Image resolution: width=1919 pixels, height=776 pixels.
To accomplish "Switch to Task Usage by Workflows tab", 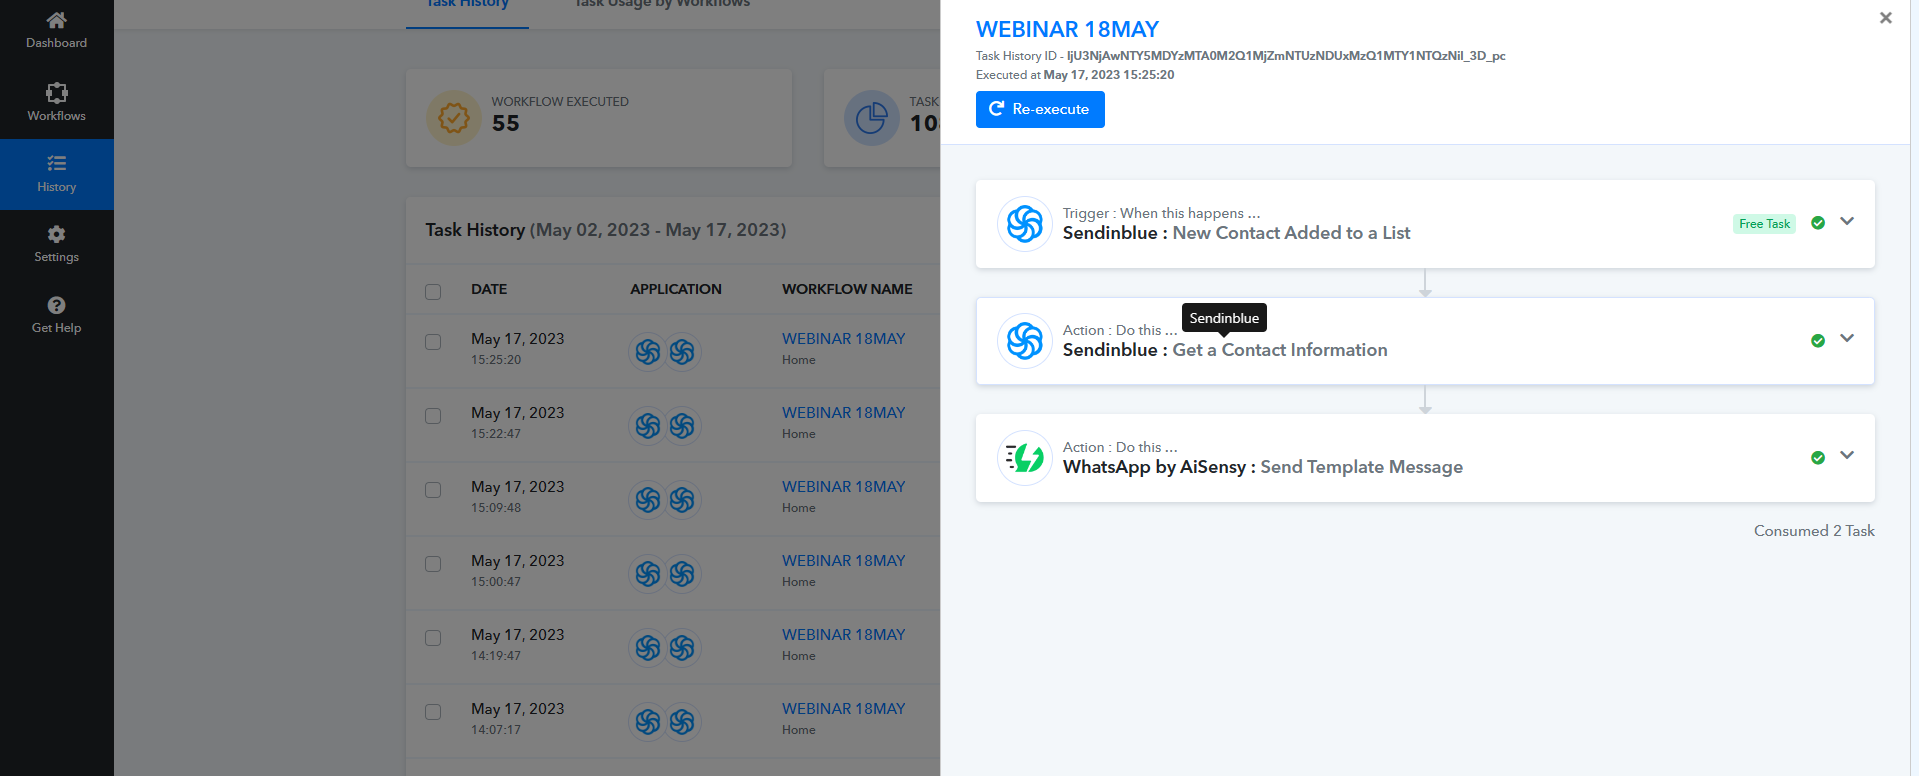I will click(662, 5).
